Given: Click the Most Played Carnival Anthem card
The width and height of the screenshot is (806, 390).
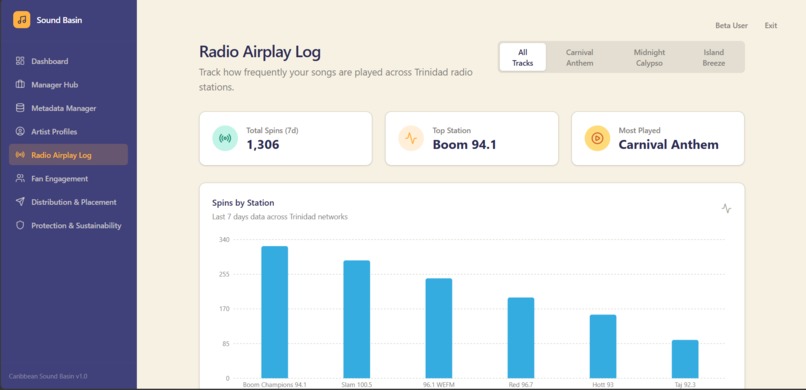Looking at the screenshot, I should pos(657,138).
